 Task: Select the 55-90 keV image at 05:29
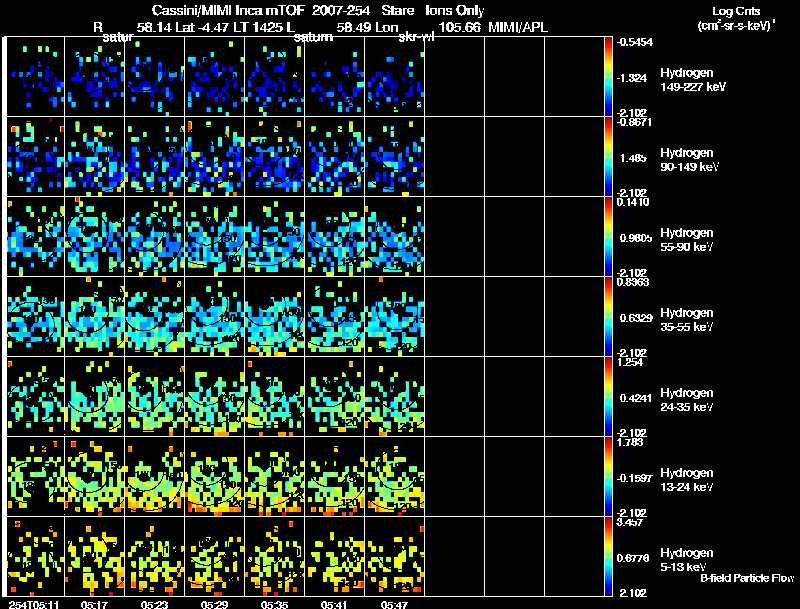(x=214, y=236)
